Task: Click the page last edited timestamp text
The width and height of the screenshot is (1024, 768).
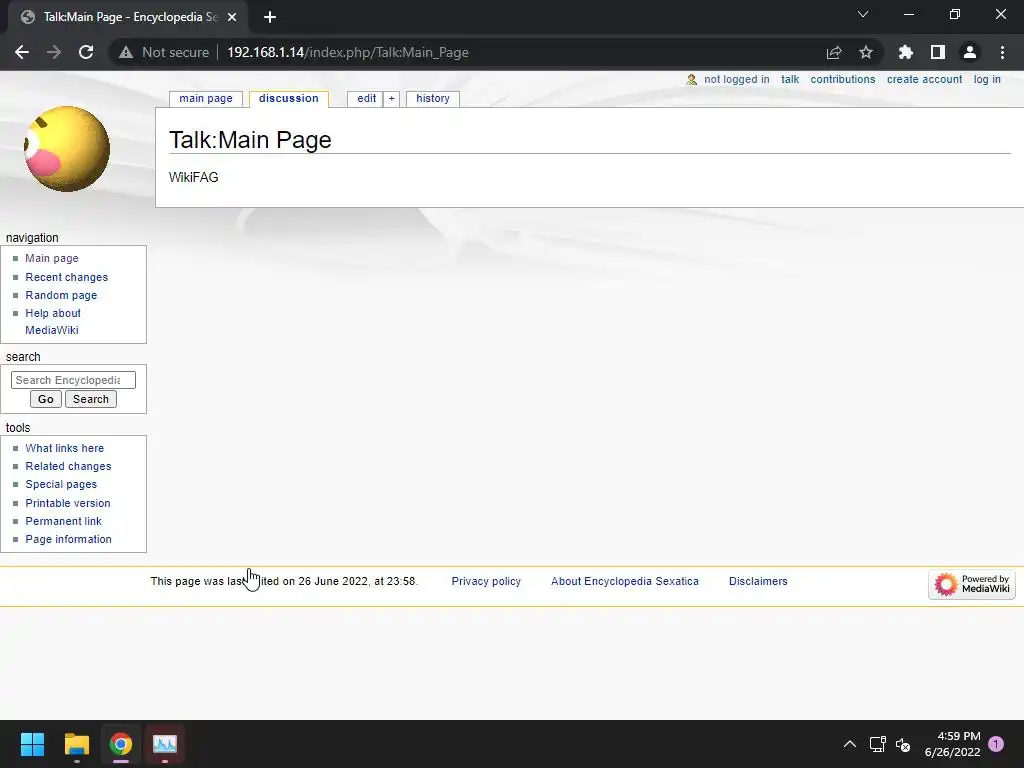Action: [x=284, y=581]
